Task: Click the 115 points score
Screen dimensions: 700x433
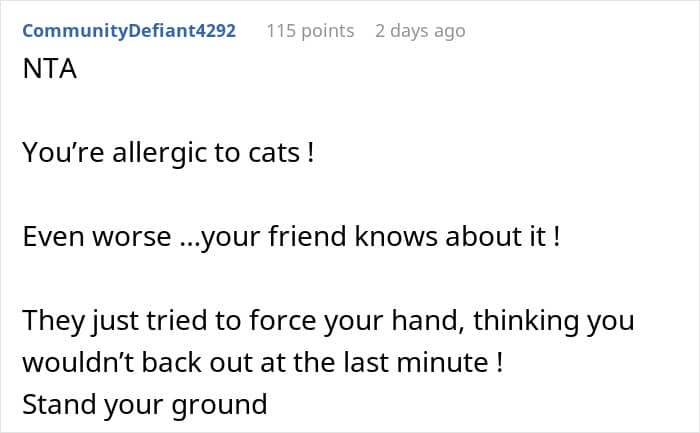Action: point(310,31)
